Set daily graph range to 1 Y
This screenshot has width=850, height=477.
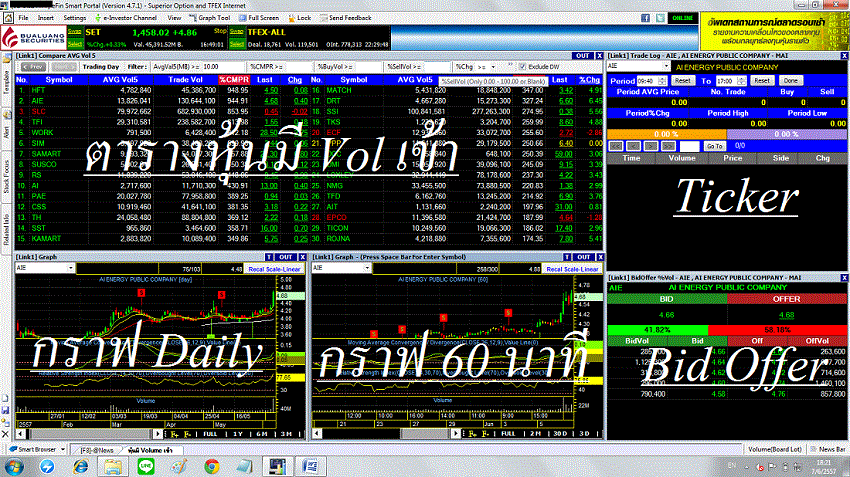coord(238,434)
